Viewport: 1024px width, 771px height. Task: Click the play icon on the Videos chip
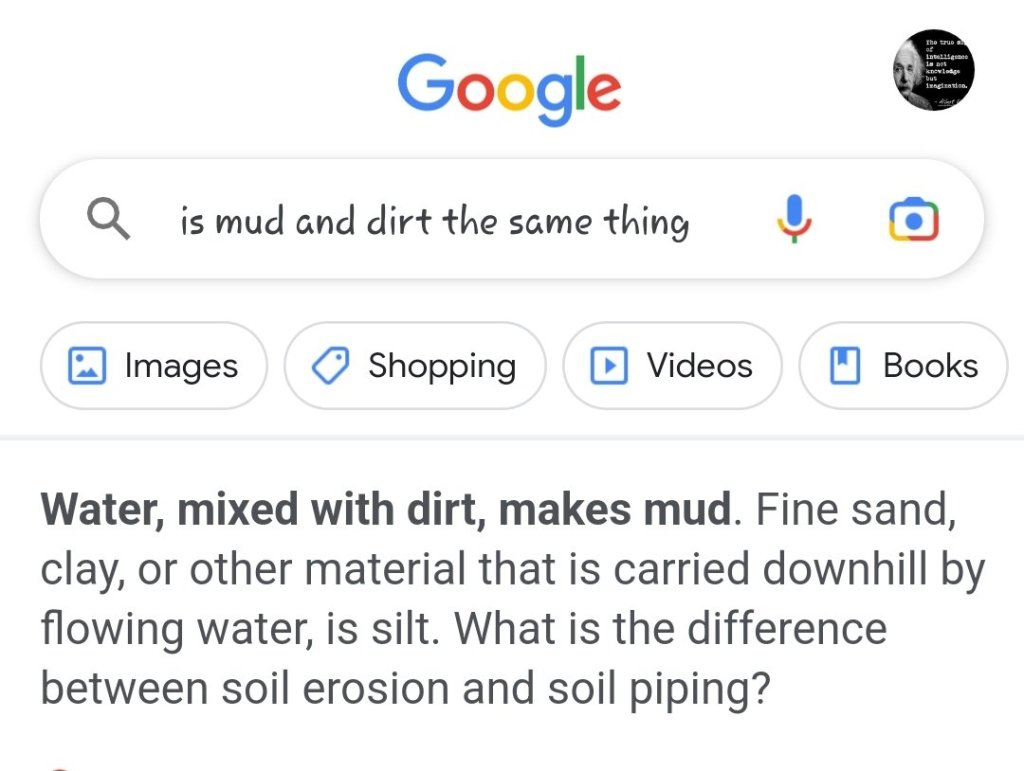608,366
